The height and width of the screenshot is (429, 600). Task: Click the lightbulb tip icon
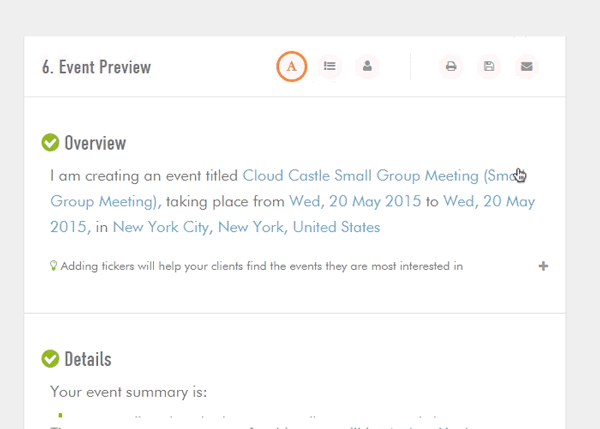tap(53, 266)
